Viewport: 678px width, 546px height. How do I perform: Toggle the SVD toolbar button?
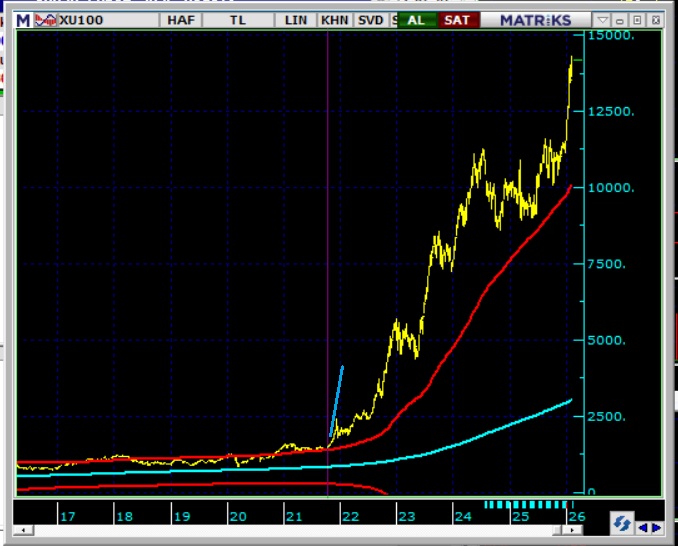[x=370, y=20]
